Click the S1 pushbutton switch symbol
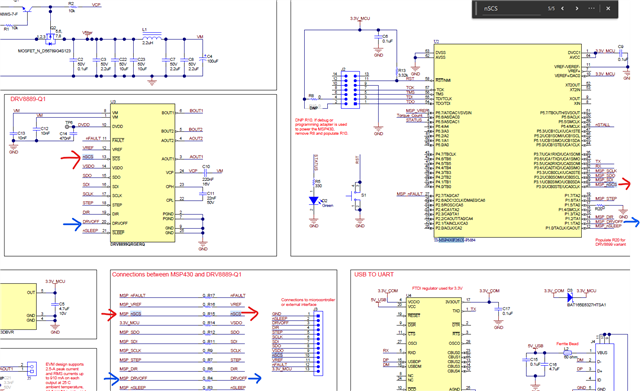This screenshot has width=640, height=391. (356, 196)
